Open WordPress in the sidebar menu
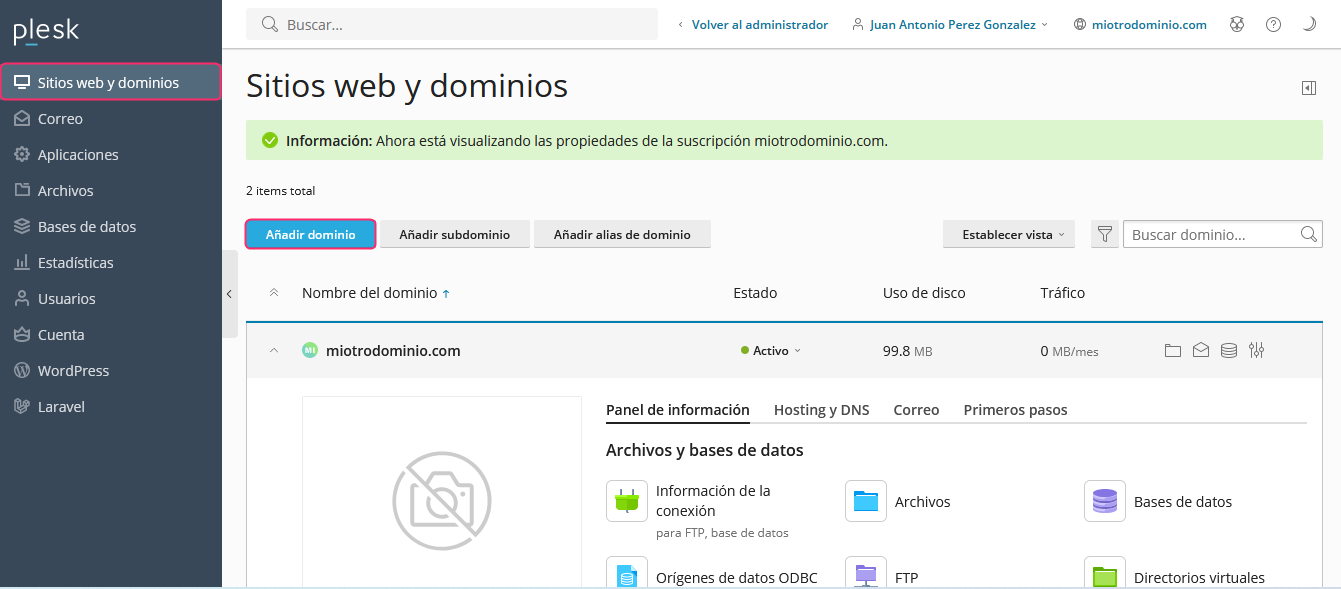Viewport: 1341px width, 589px height. click(73, 371)
